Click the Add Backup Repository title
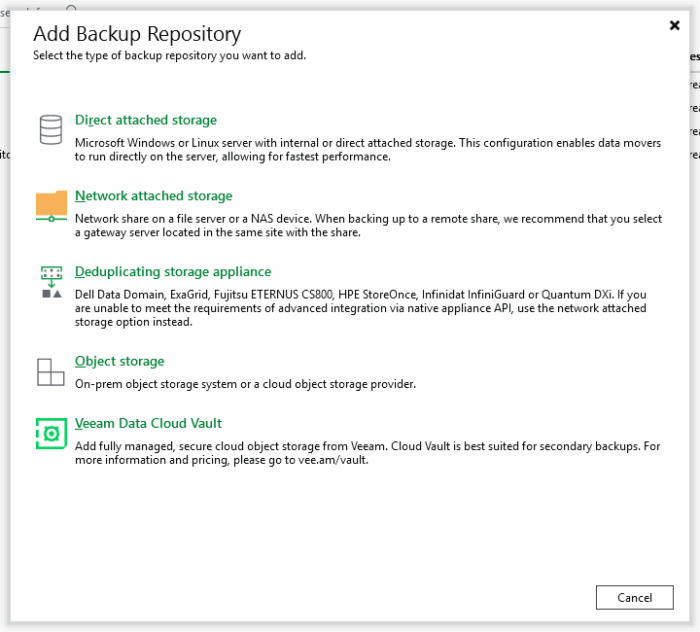700x632 pixels. [x=137, y=34]
